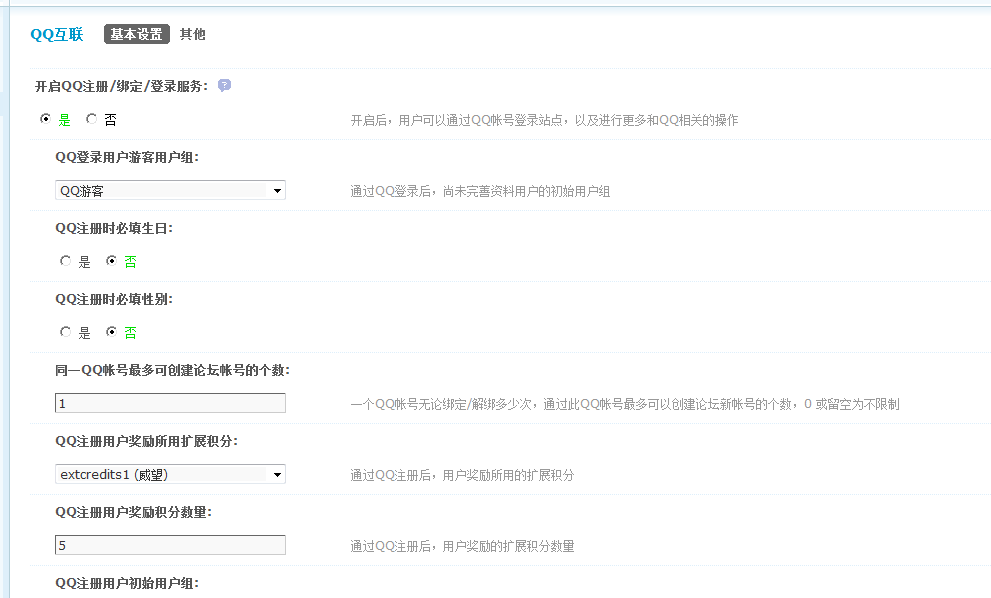This screenshot has height=598, width=991.
Task: Click the QQ互联 heading link
Action: tap(57, 34)
